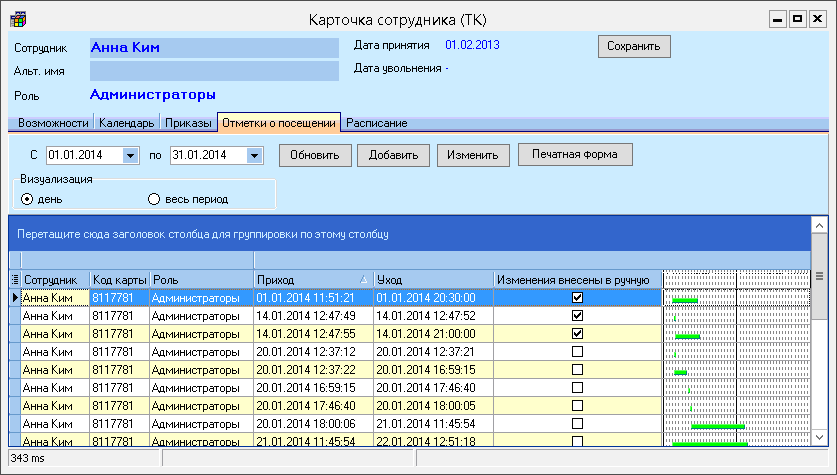Toggle manual changes checkbox for 14.01.2014 12:47:55 row
Screen dimensions: 837x475
point(577,334)
